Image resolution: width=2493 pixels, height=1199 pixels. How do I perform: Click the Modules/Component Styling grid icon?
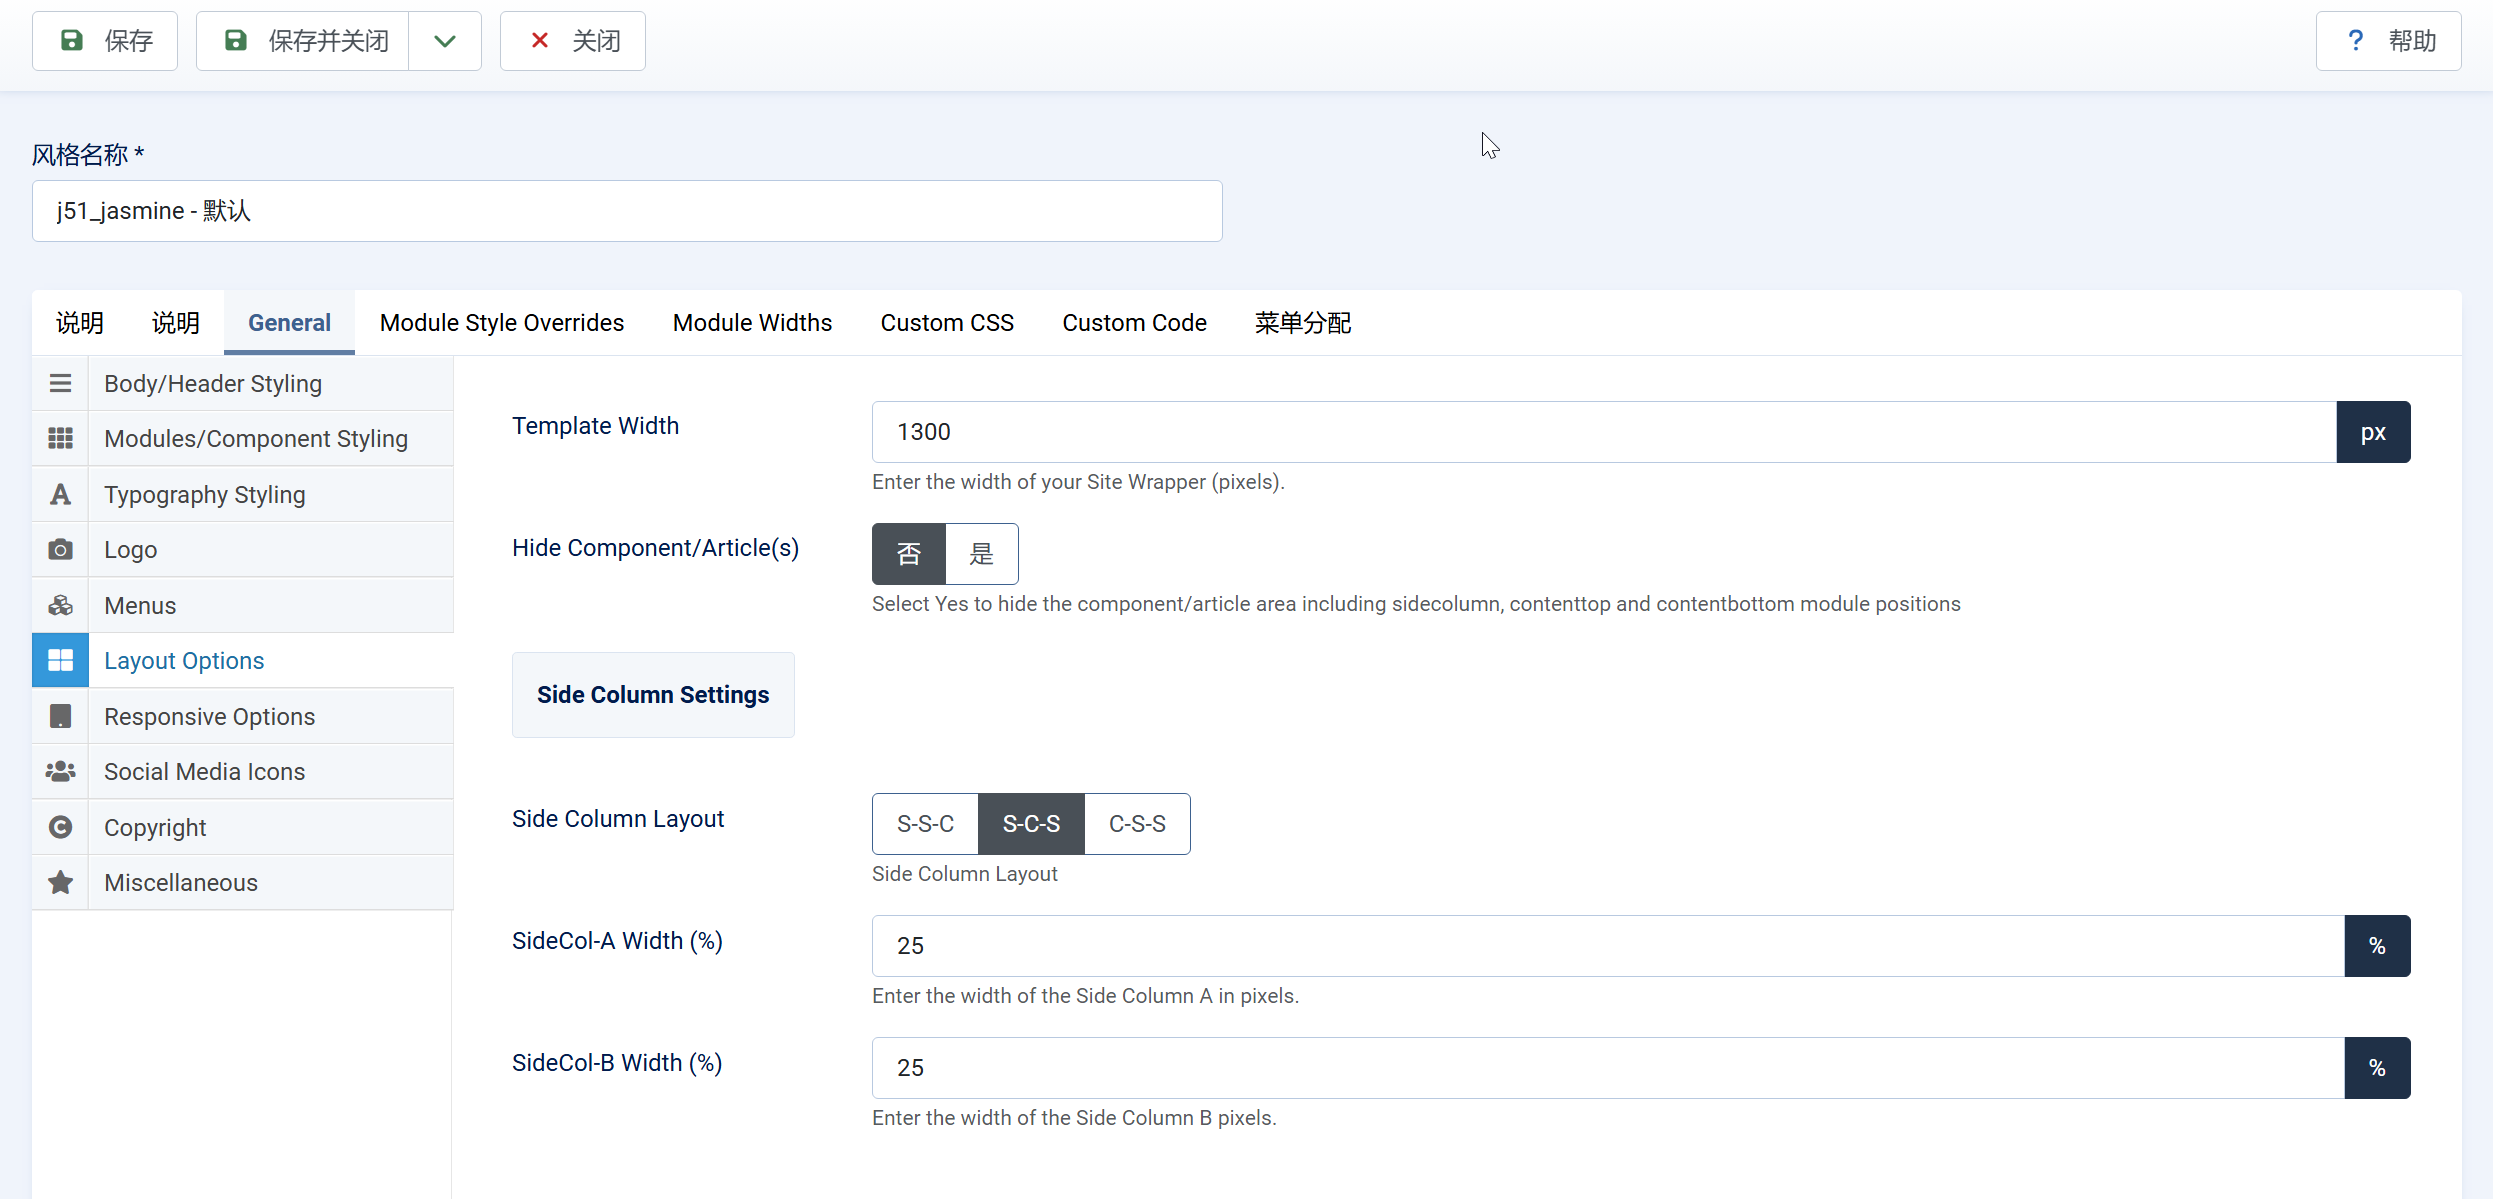[x=60, y=438]
